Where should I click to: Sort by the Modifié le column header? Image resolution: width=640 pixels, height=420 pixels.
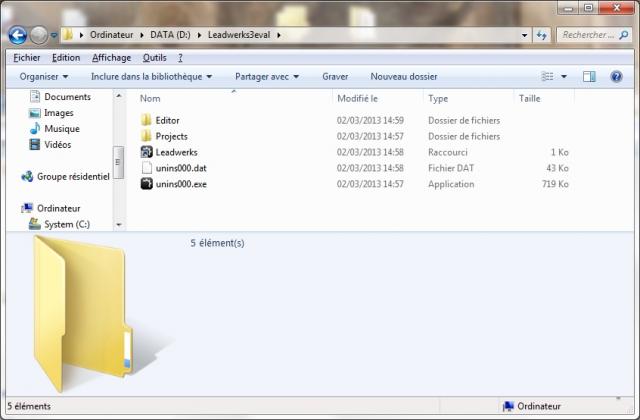tap(358, 99)
